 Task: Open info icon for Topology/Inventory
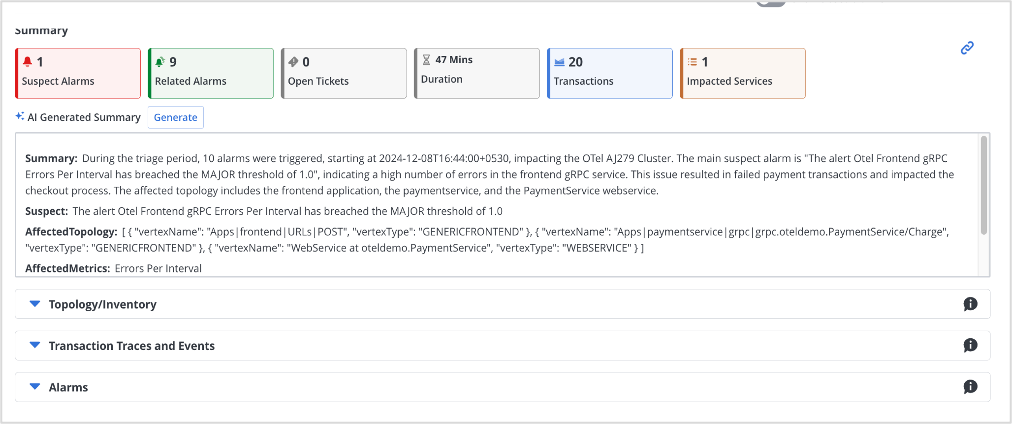click(x=969, y=305)
